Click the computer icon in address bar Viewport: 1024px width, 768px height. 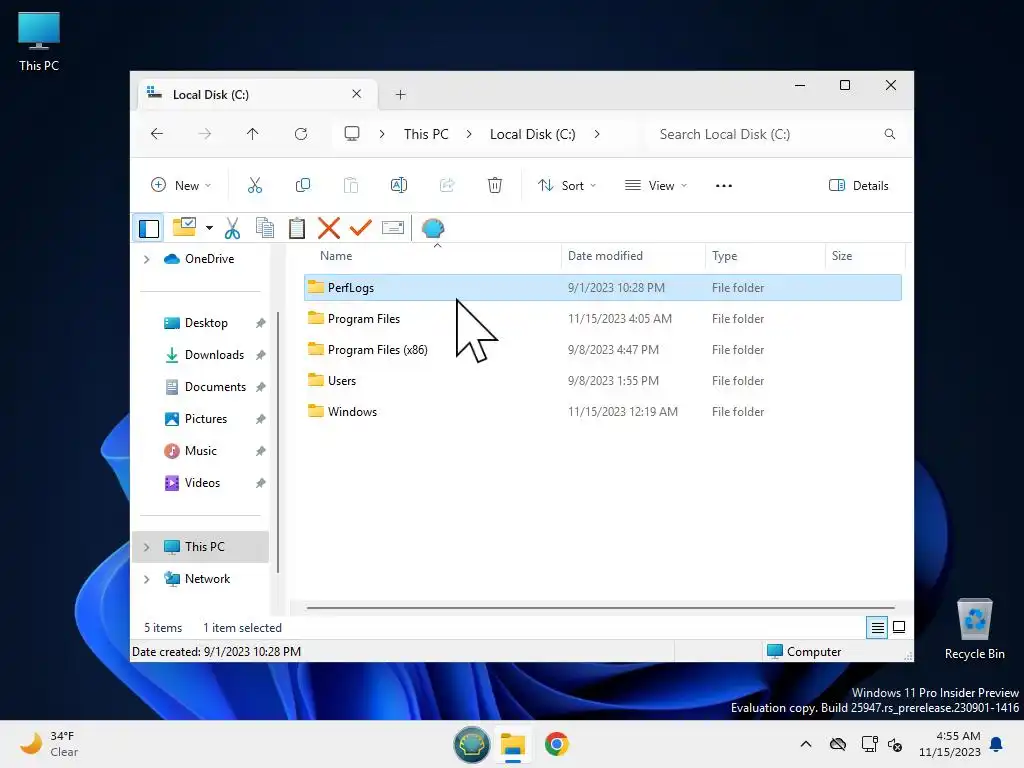pyautogui.click(x=352, y=134)
